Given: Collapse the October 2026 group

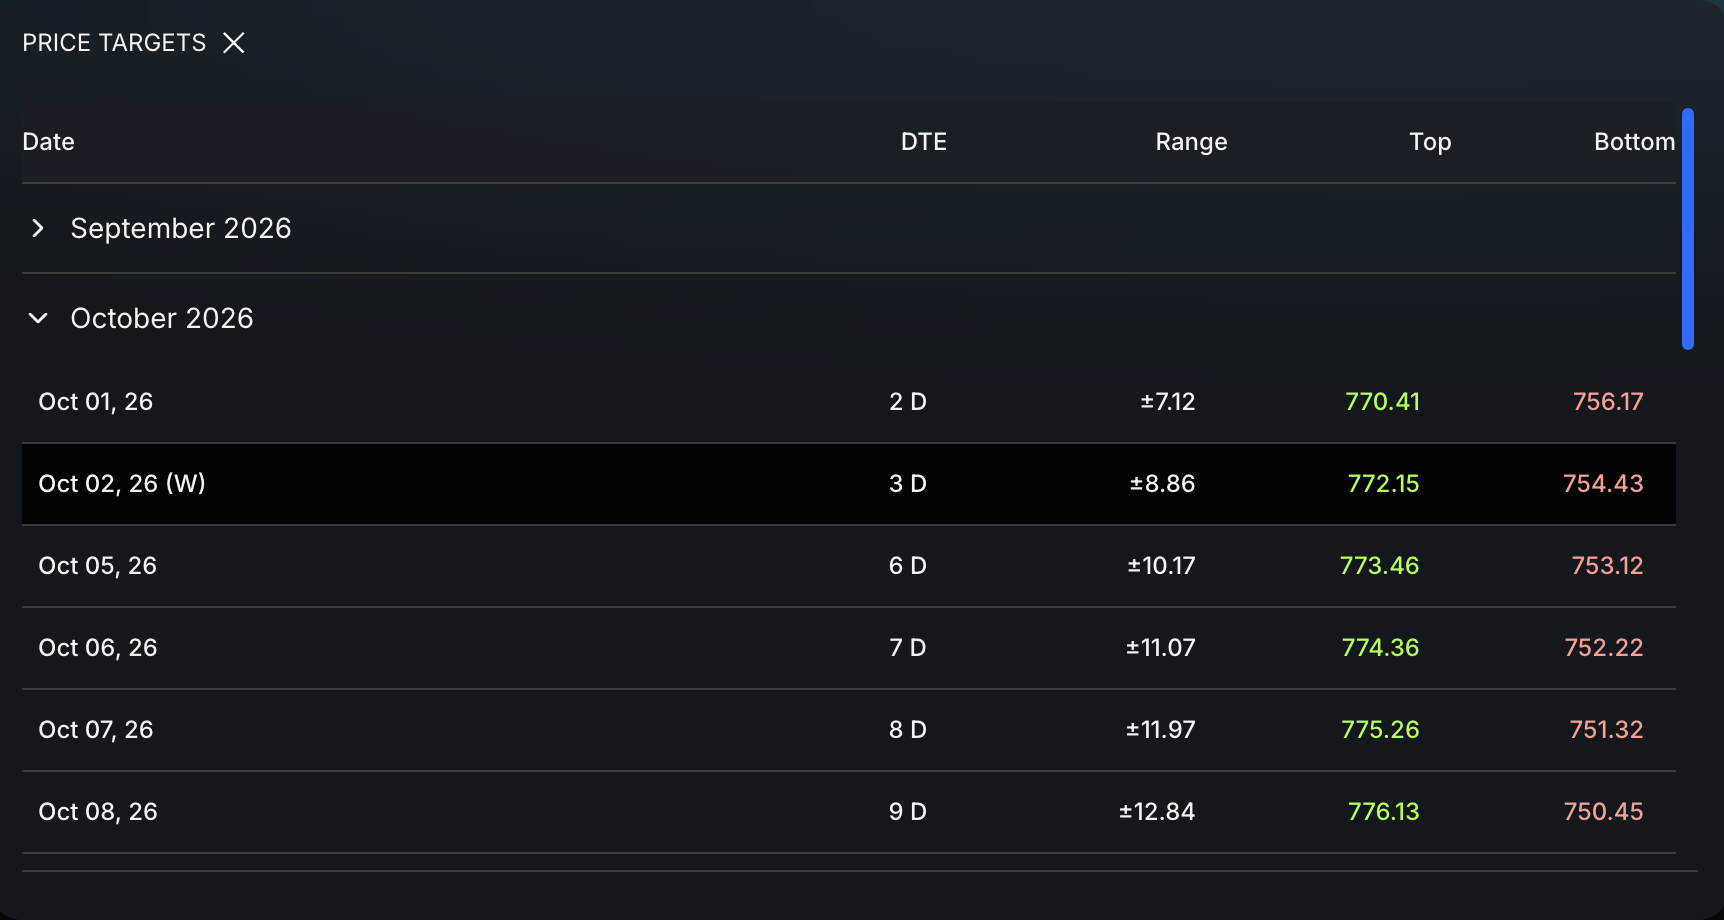Looking at the screenshot, I should click(38, 318).
